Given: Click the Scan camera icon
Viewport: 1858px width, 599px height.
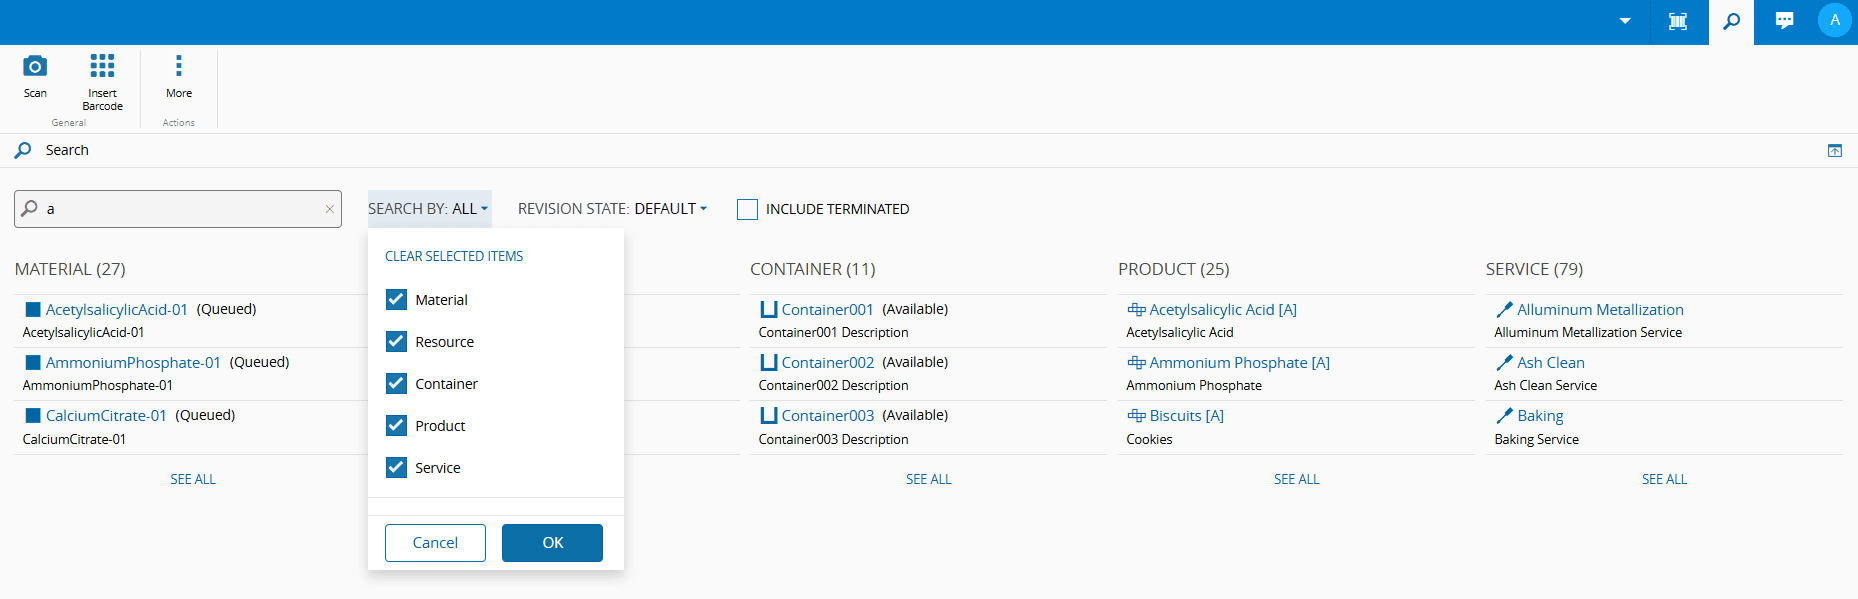Looking at the screenshot, I should 35,67.
